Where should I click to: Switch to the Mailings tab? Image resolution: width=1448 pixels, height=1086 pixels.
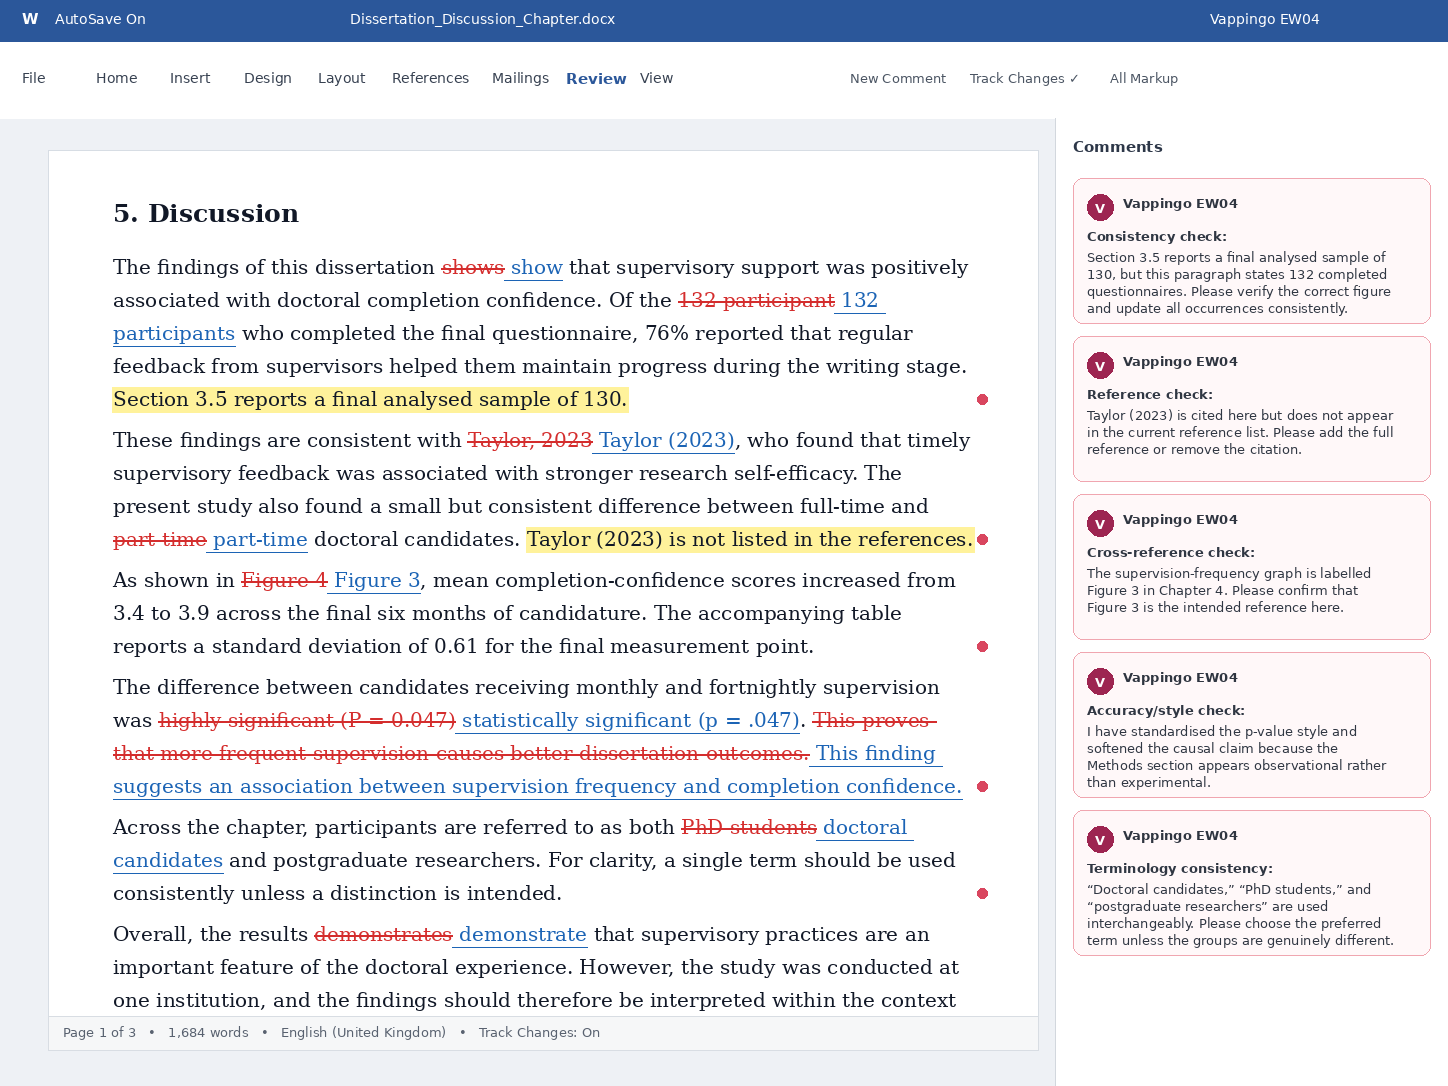pyautogui.click(x=520, y=78)
